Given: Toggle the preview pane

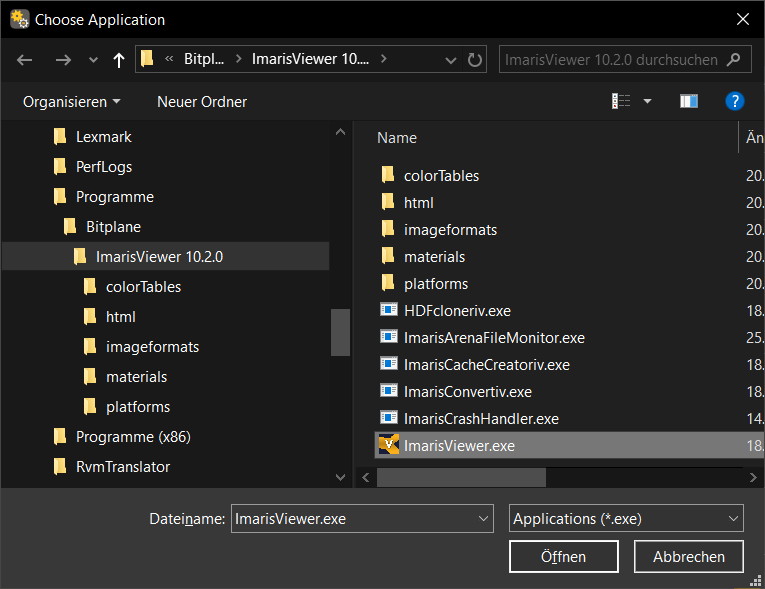Looking at the screenshot, I should point(689,101).
